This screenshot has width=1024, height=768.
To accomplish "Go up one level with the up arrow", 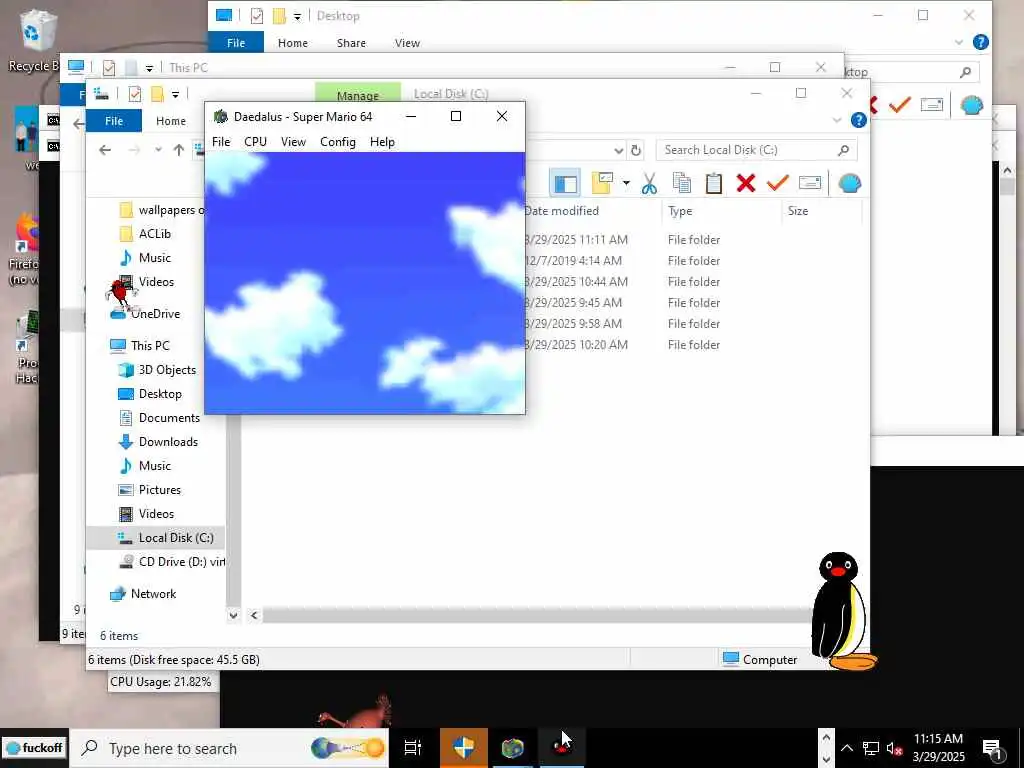I will [178, 150].
